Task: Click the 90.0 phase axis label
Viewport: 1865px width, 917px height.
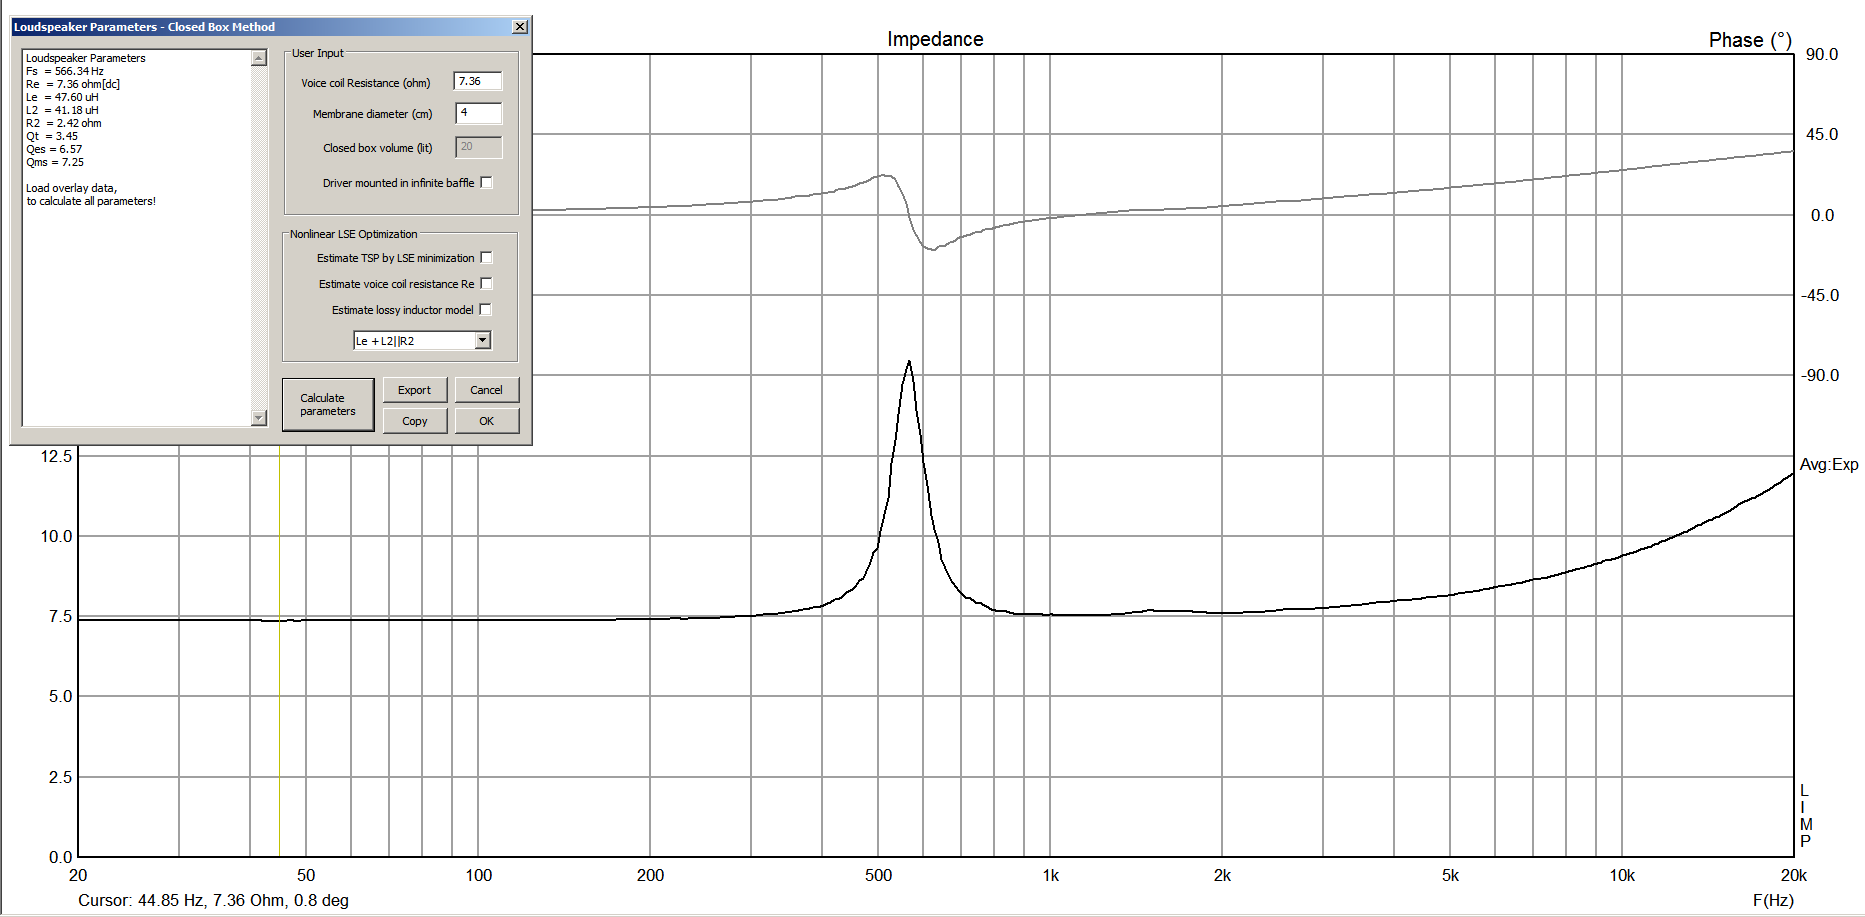Action: point(1822,54)
